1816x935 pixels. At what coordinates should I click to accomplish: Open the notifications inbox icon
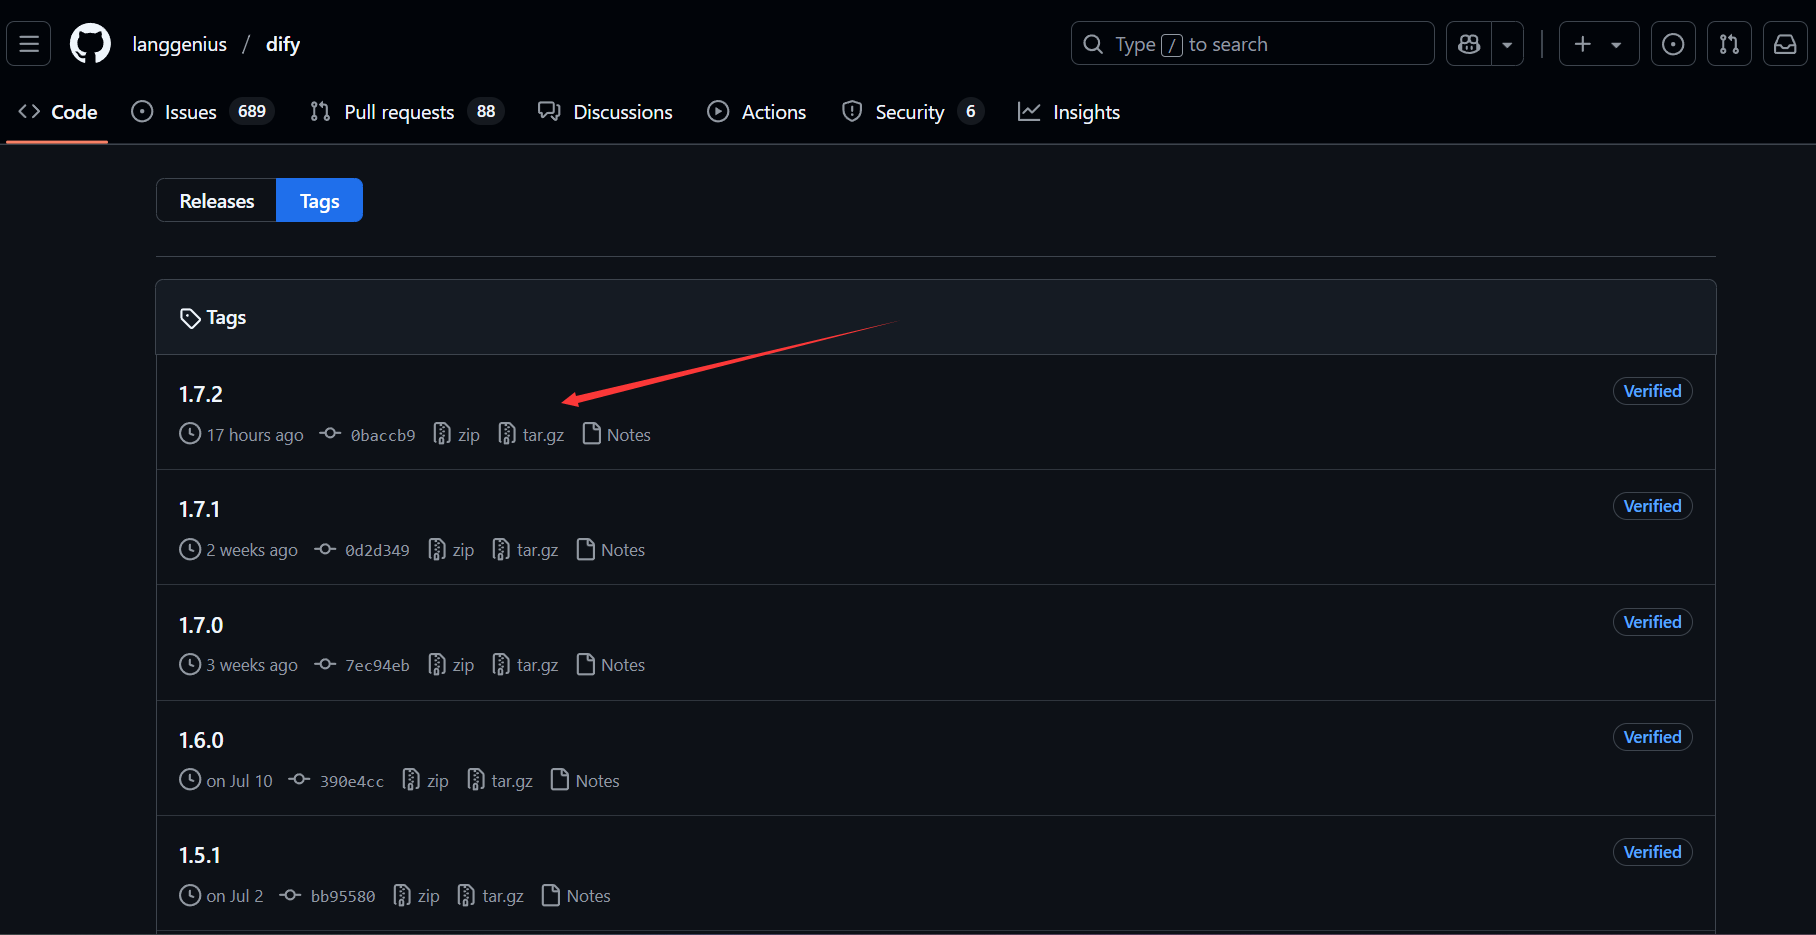click(x=1785, y=44)
